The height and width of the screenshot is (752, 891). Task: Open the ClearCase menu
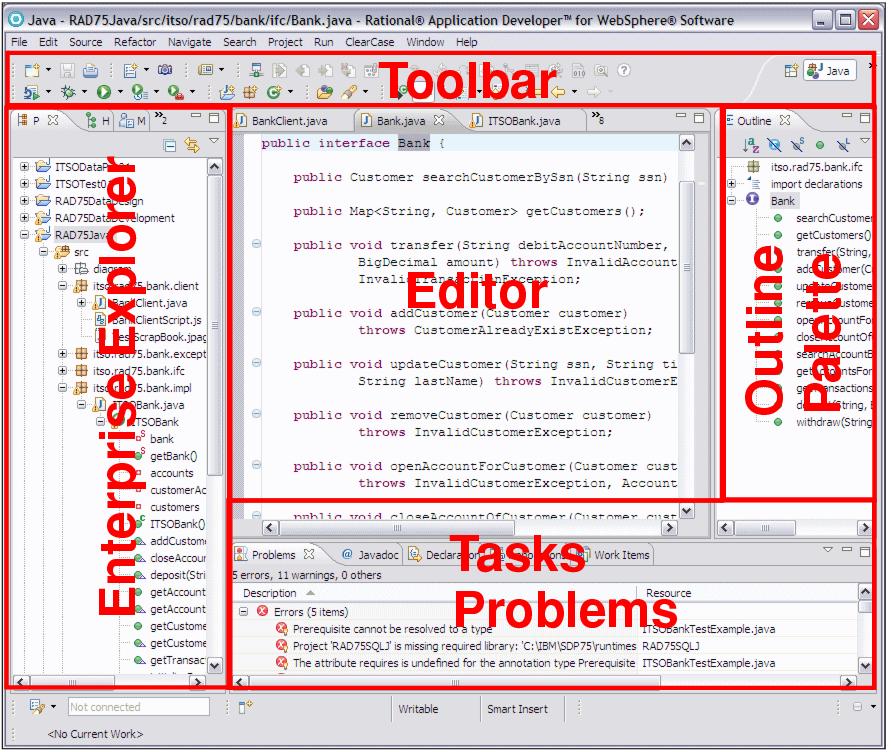pyautogui.click(x=369, y=42)
